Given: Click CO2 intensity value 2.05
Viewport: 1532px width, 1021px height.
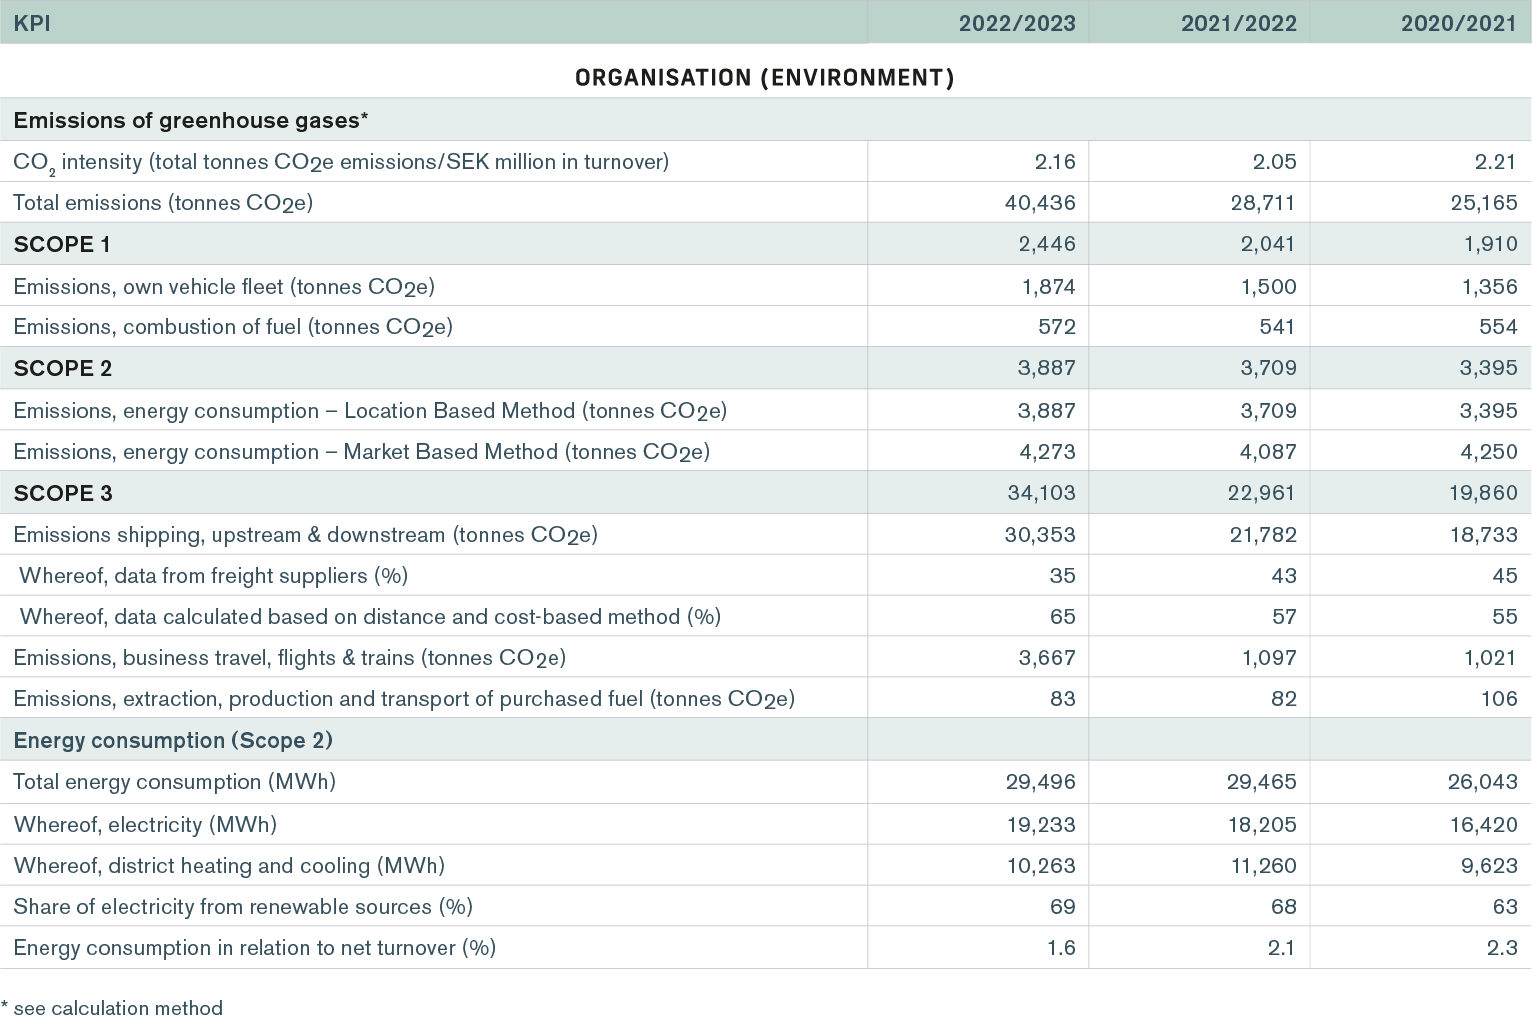Looking at the screenshot, I should point(1275,162).
